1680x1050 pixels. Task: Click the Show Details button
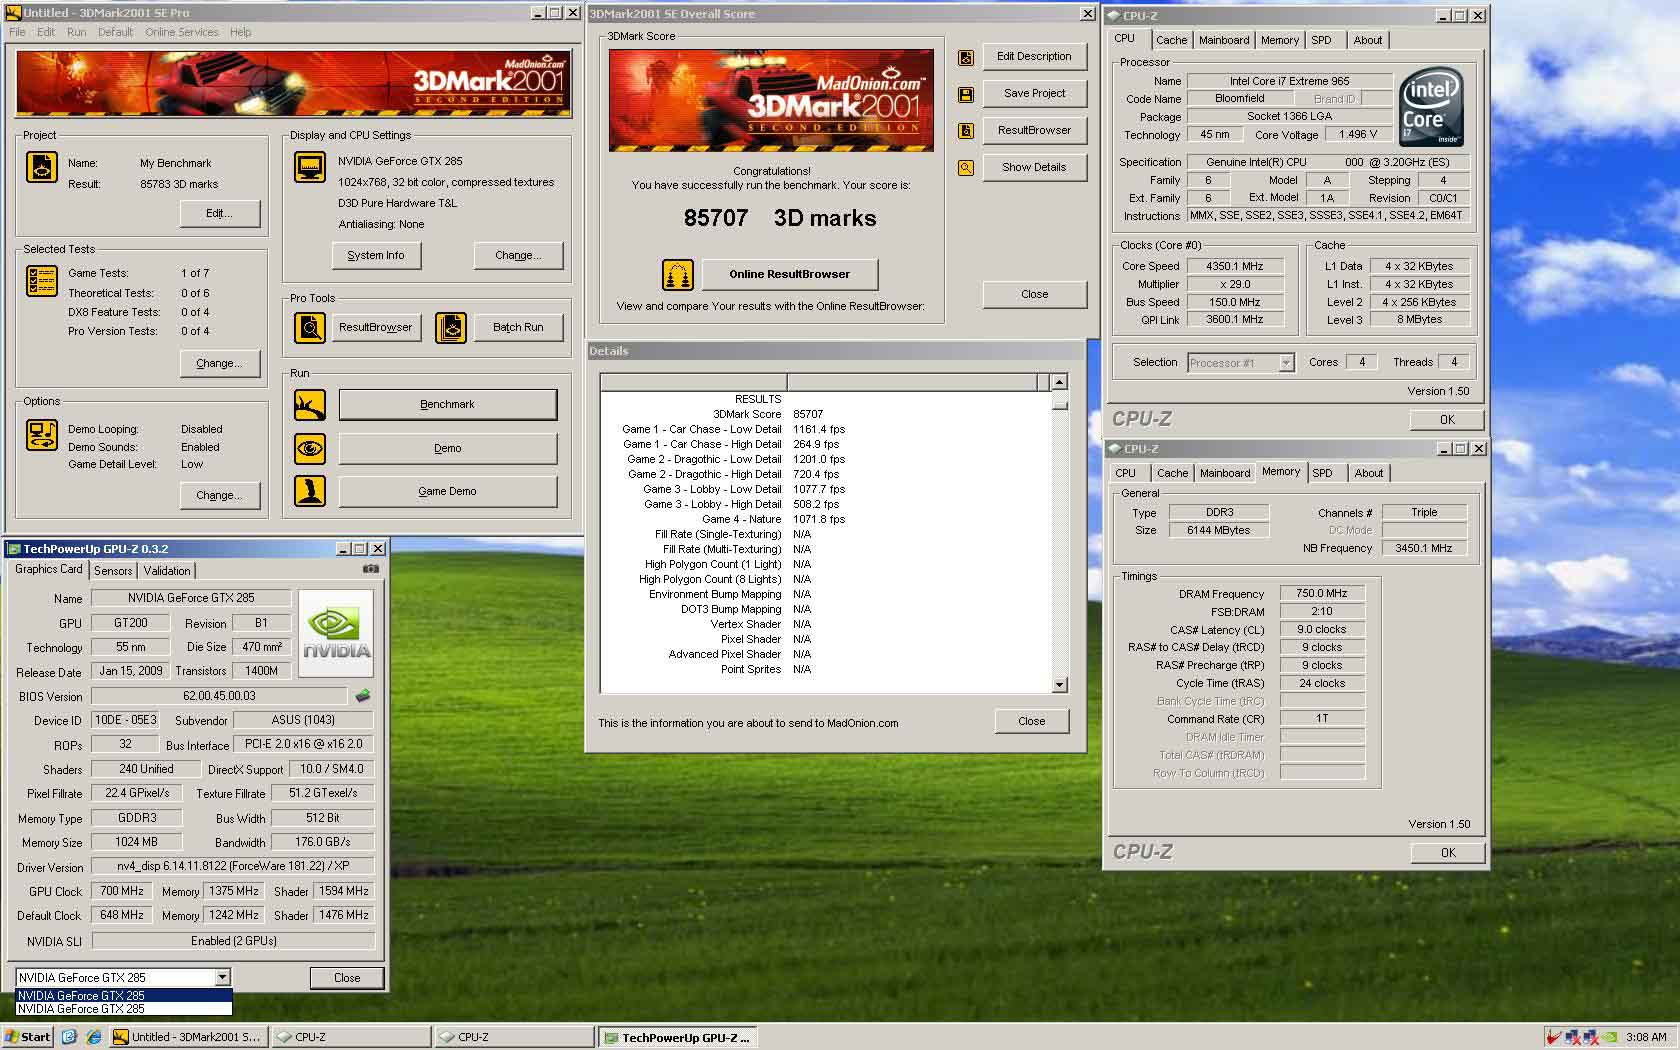pos(1034,168)
